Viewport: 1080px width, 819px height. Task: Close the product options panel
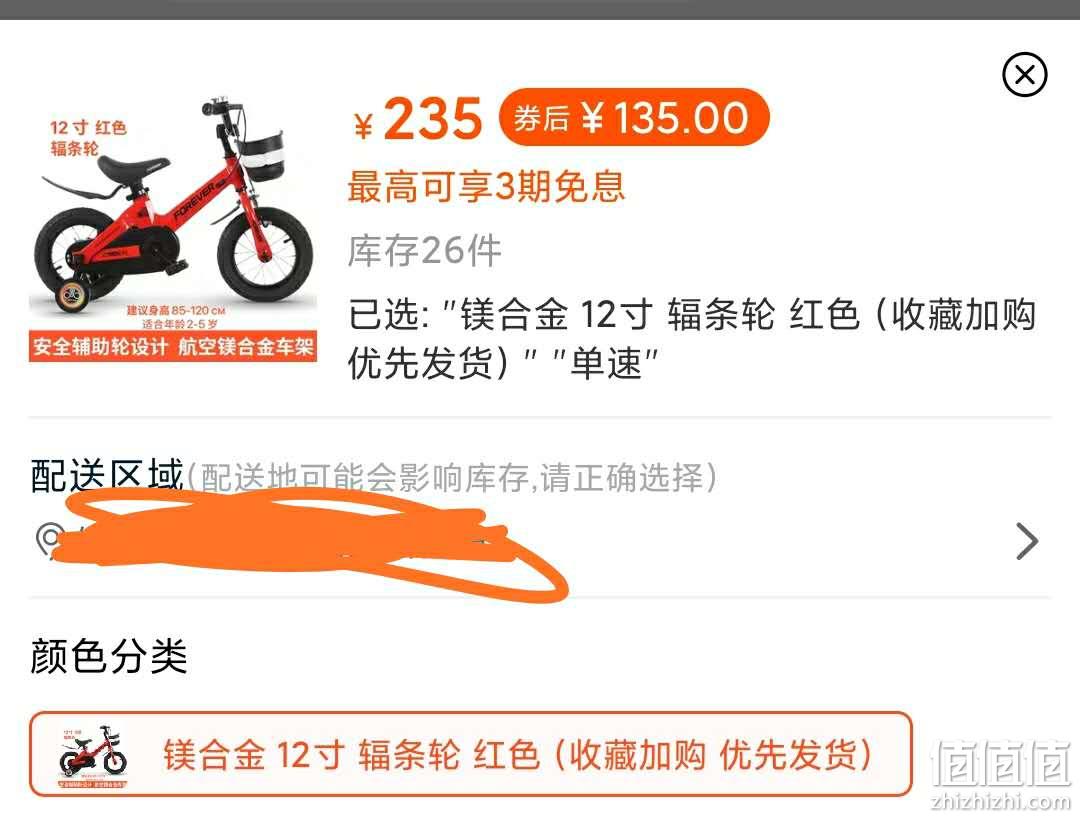tap(1024, 74)
